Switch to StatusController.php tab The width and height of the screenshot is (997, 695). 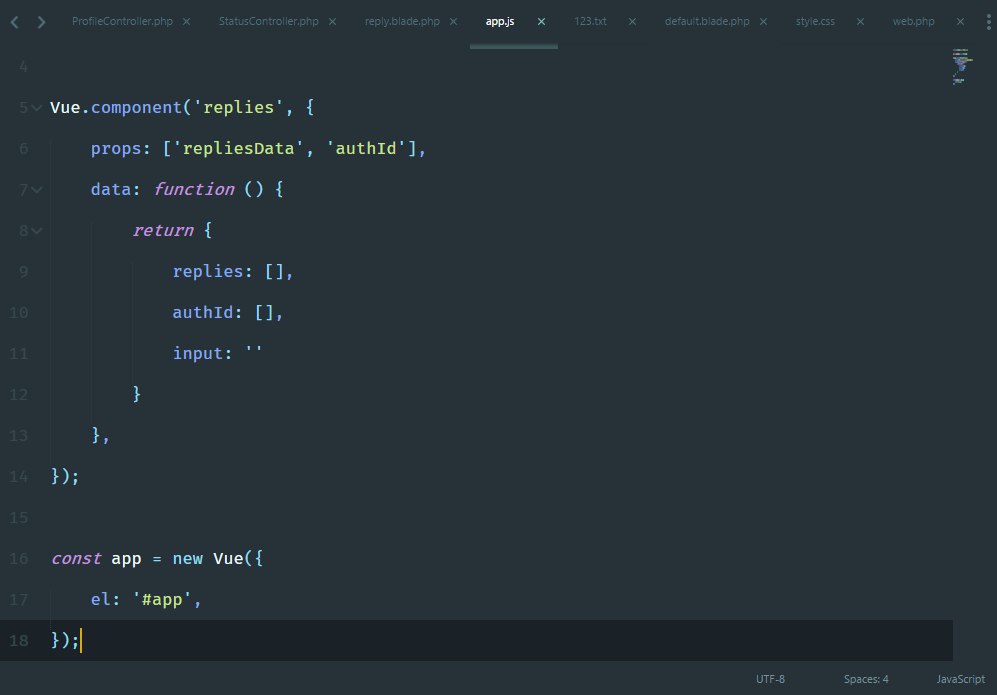pos(268,21)
